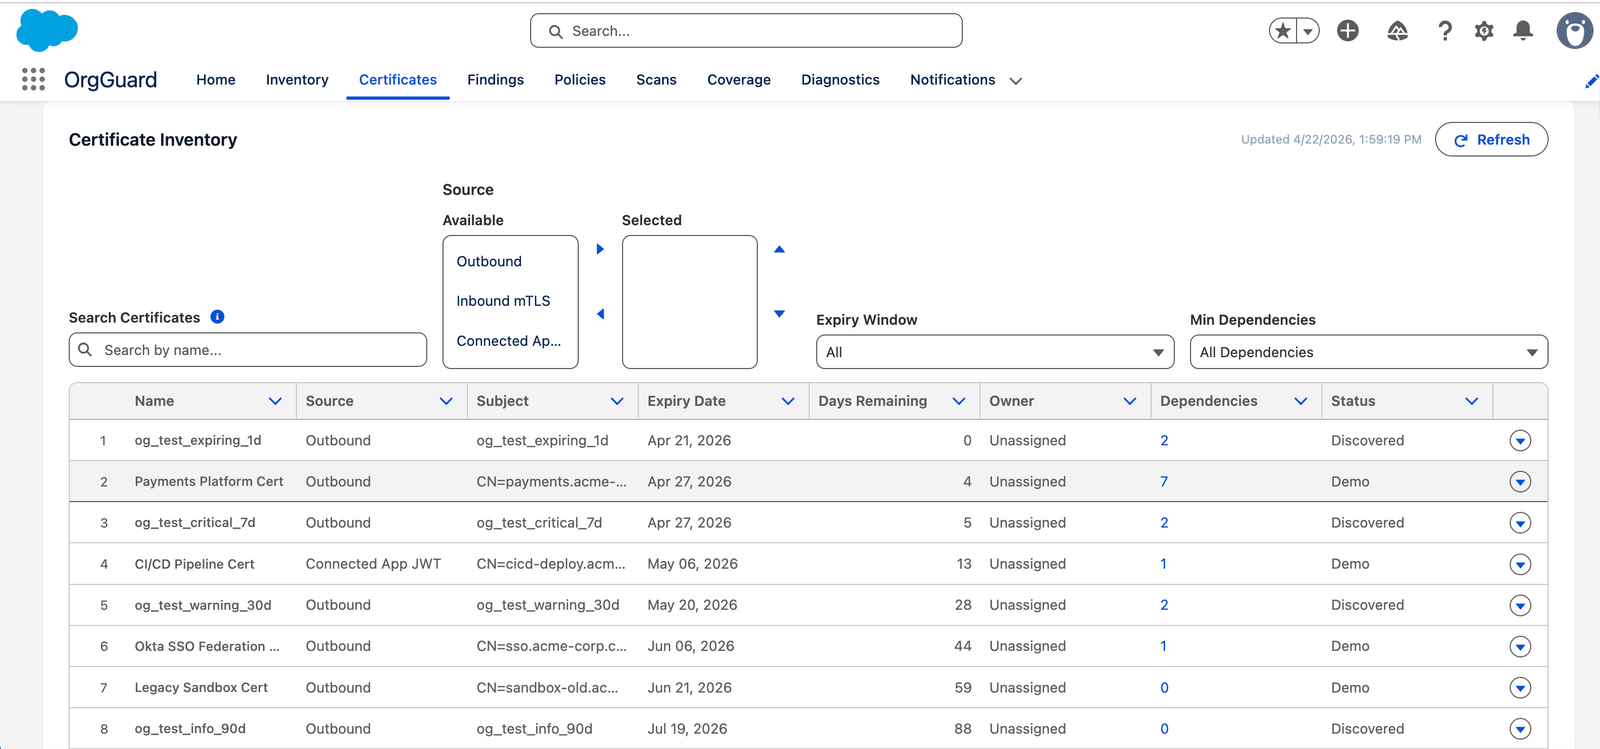Image resolution: width=1600 pixels, height=749 pixels.
Task: Open dependencies link for Legacy Sandbox Cert
Action: [1164, 688]
